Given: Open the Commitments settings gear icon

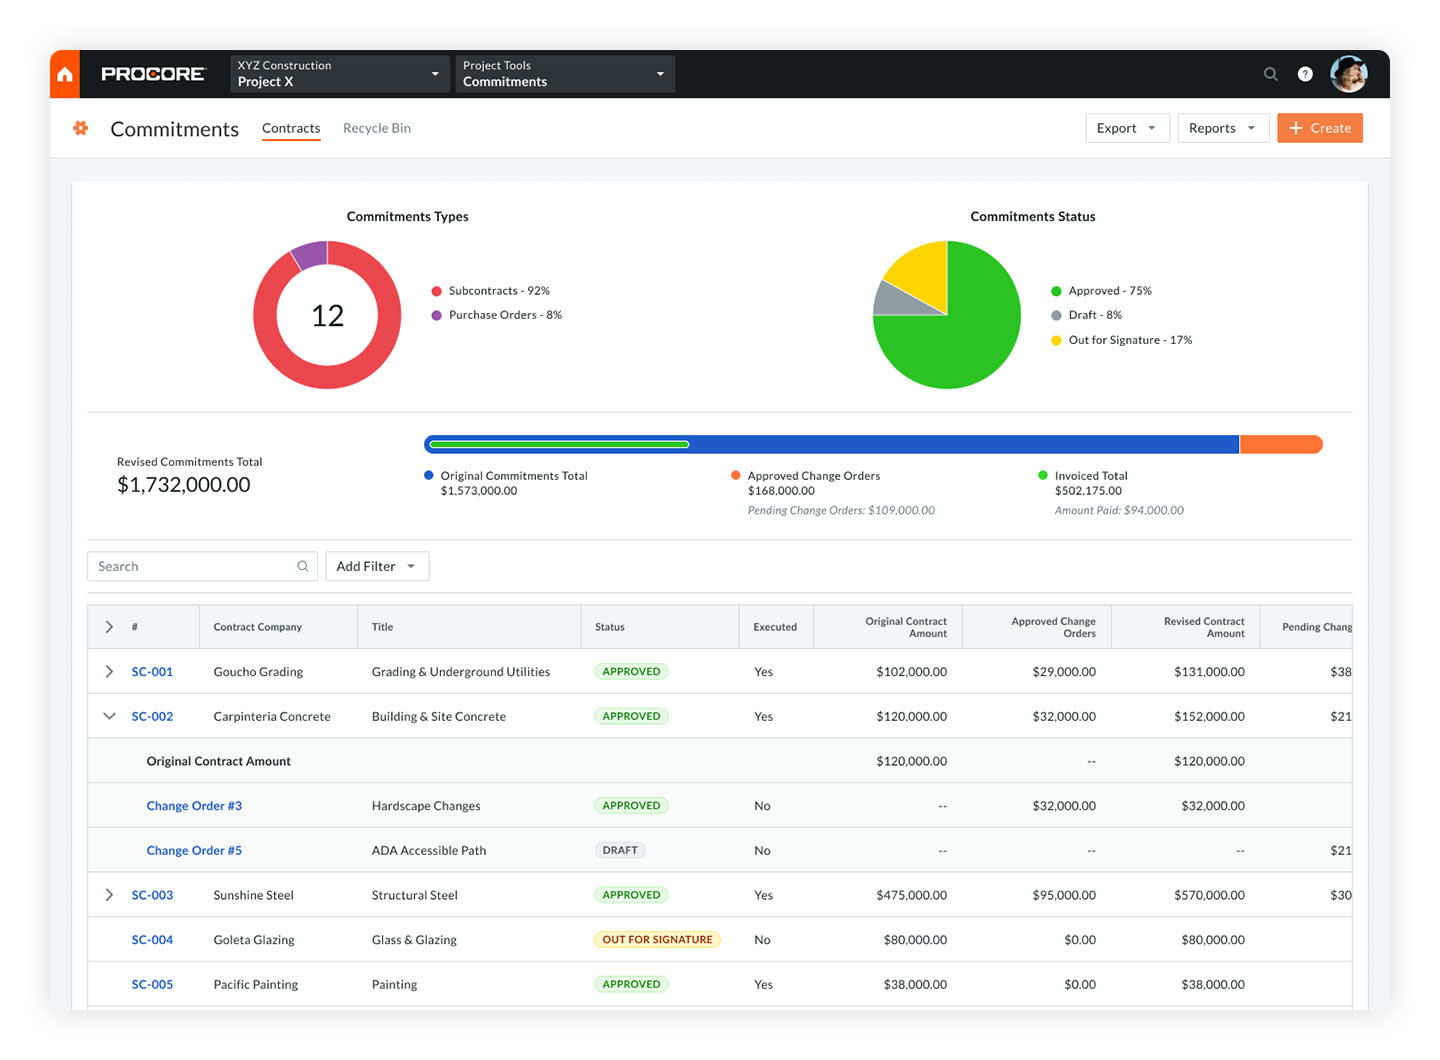Looking at the screenshot, I should (80, 128).
